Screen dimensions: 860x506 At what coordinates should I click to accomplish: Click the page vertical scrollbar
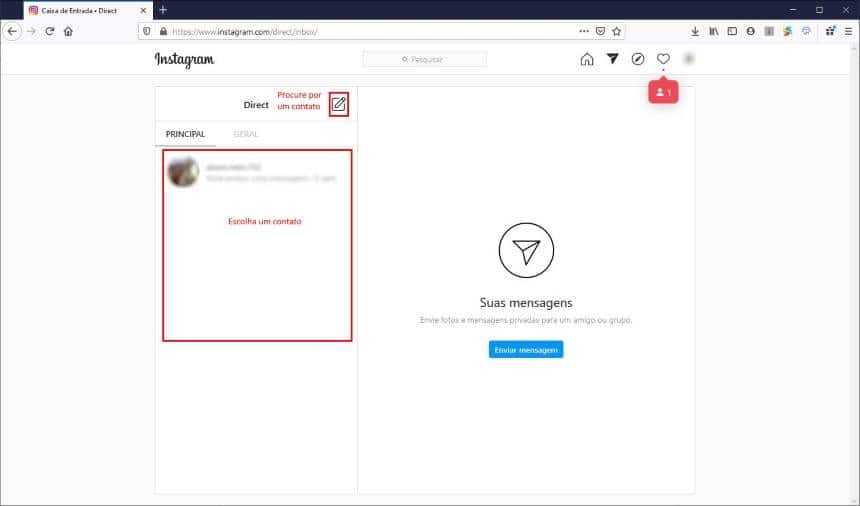[x=855, y=274]
